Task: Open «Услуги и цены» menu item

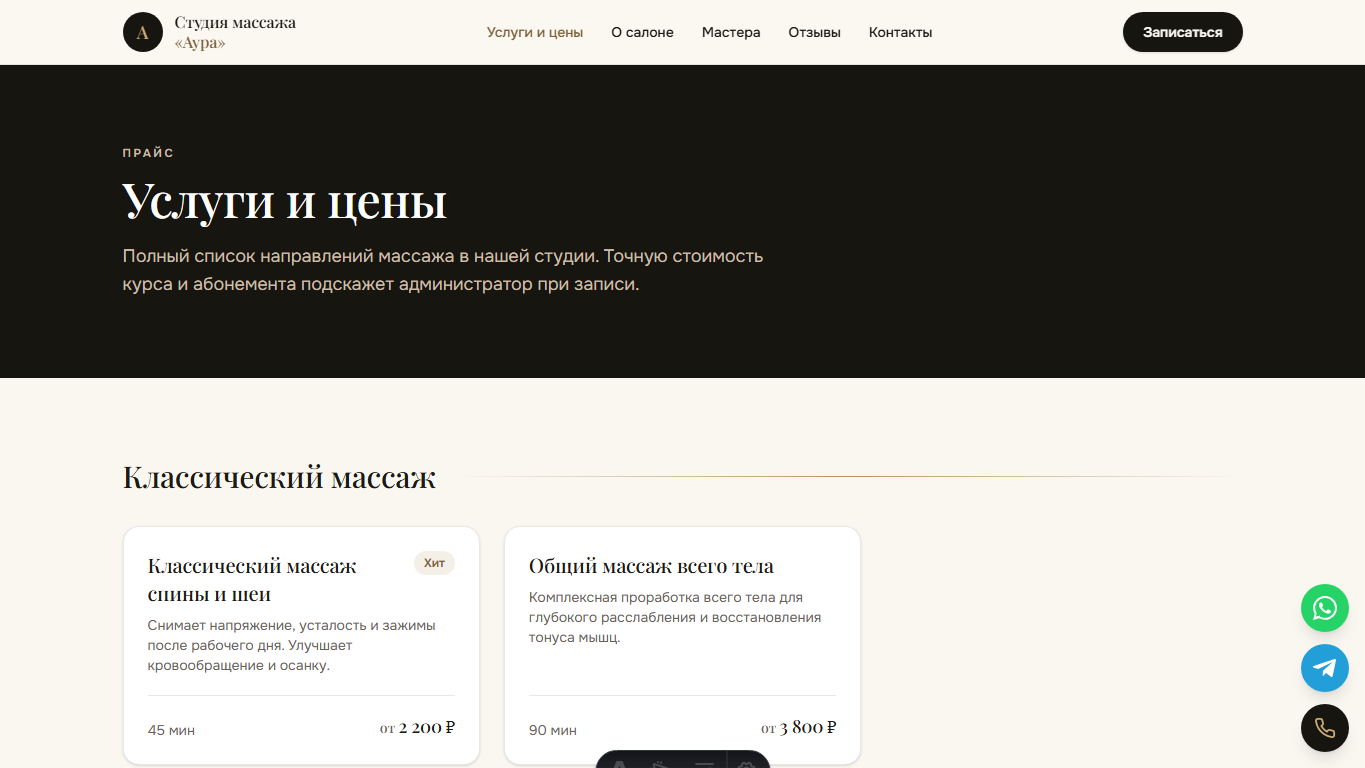Action: pyautogui.click(x=535, y=32)
